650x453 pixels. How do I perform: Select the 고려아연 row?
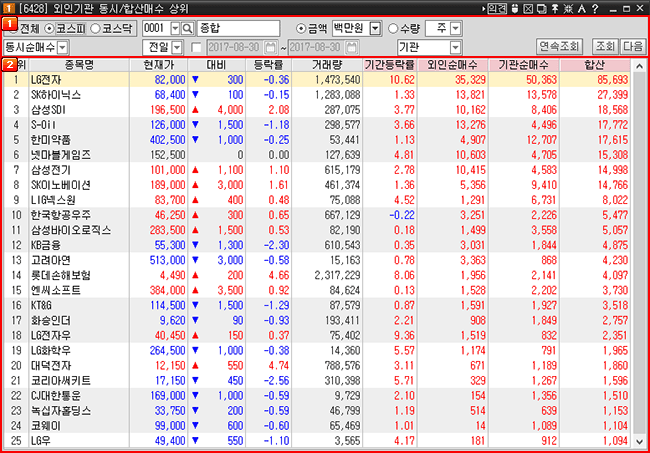point(317,260)
